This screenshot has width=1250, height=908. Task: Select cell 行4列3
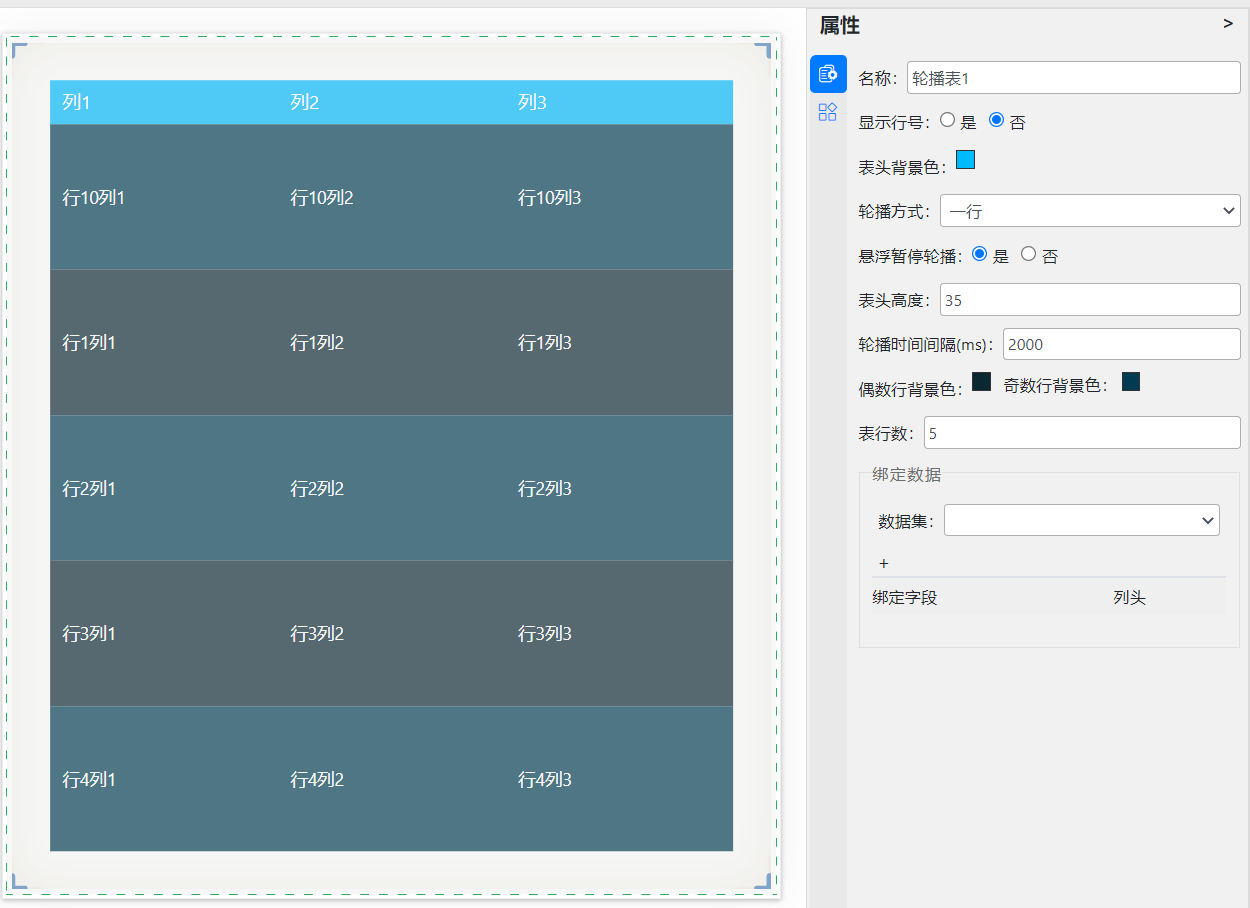[545, 780]
